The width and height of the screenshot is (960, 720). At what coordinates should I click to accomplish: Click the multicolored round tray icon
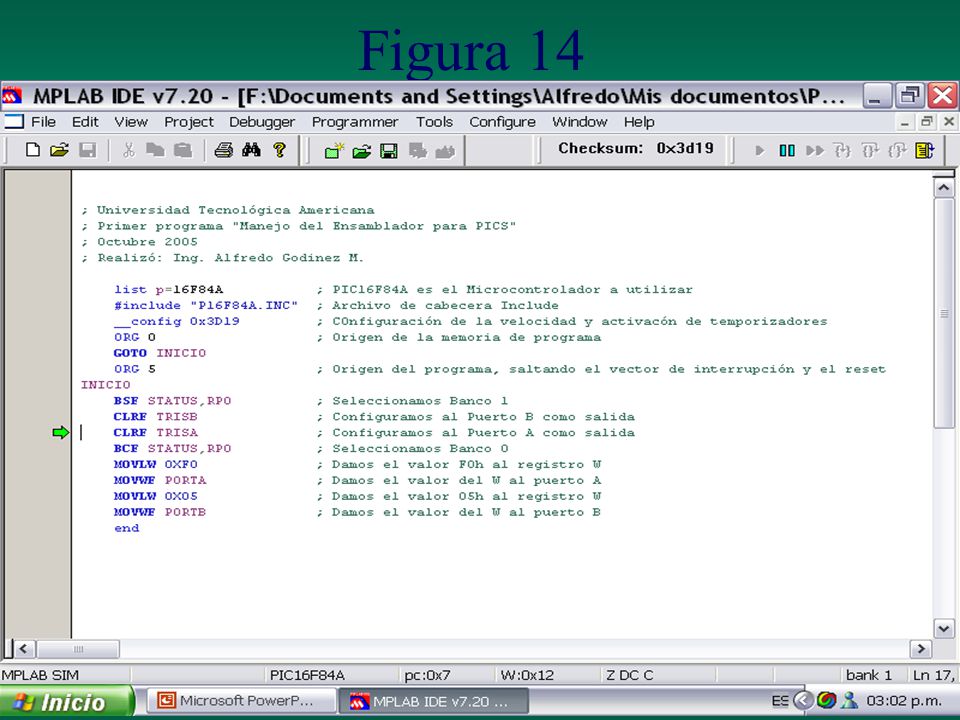(826, 700)
